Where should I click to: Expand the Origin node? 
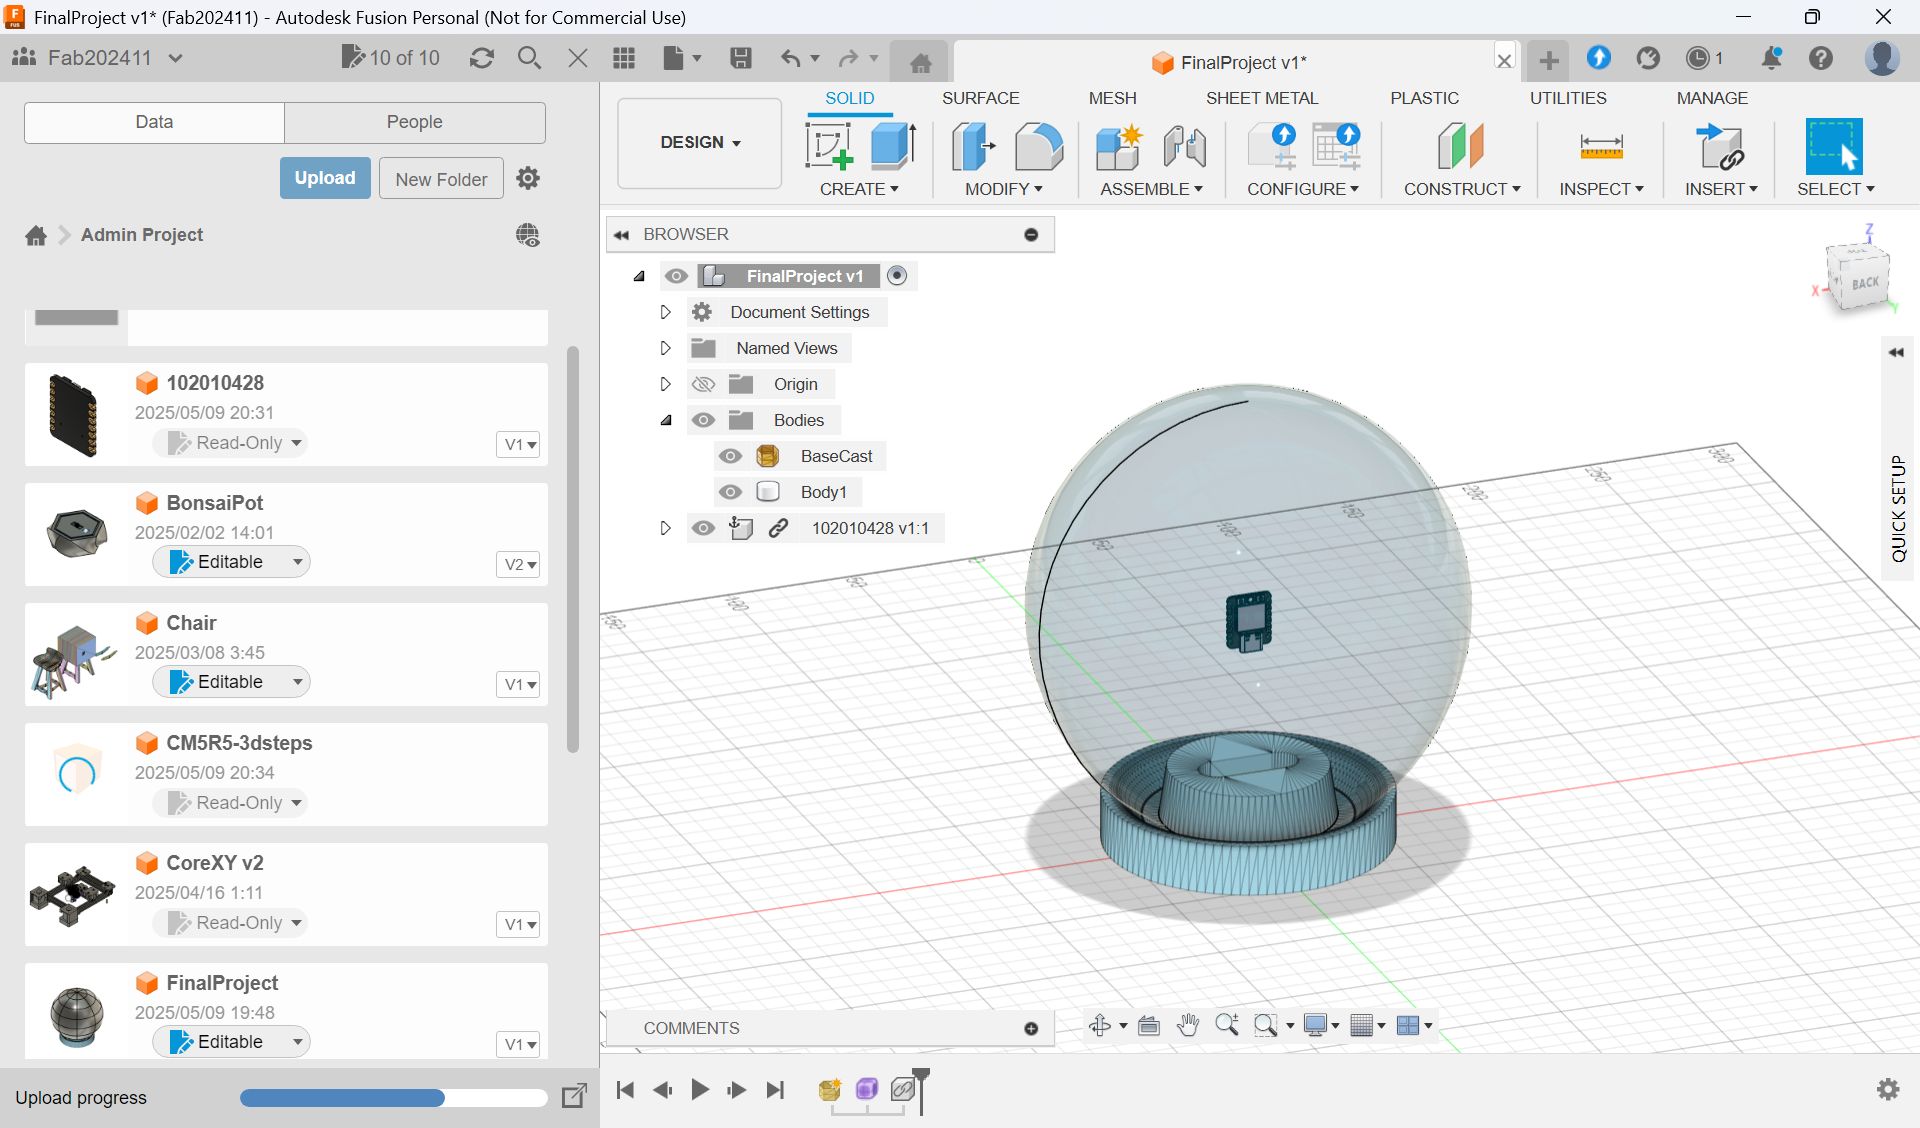point(665,384)
